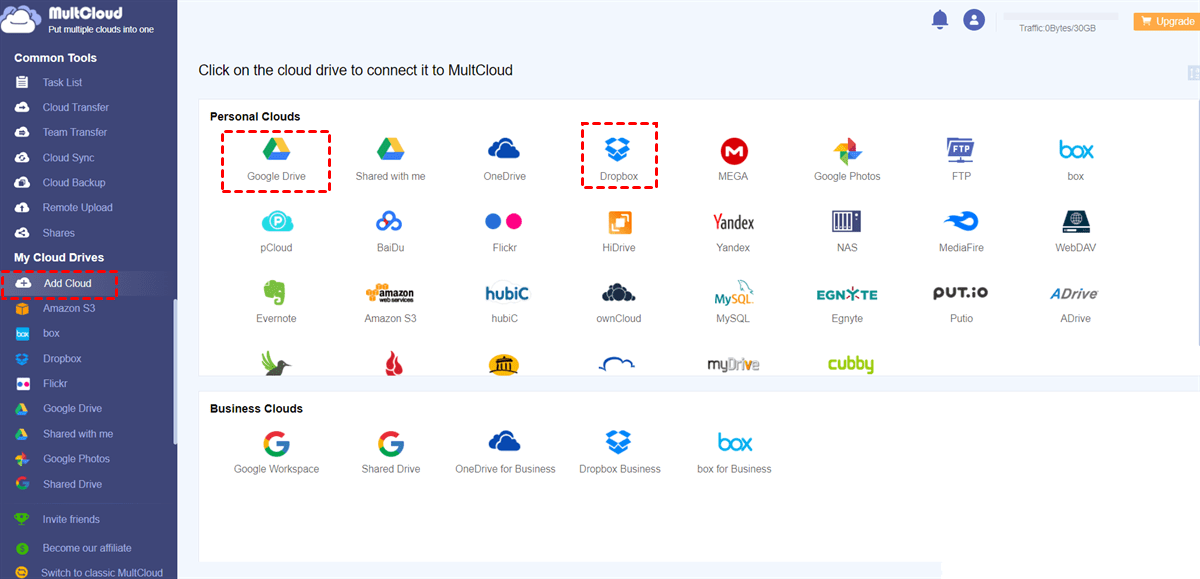Connect hubiC cloud drive

(506, 302)
